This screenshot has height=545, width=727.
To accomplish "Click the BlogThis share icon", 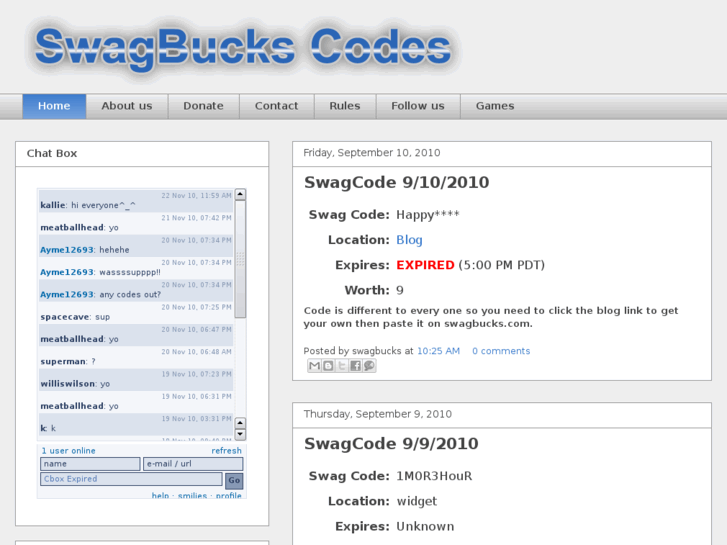I will pos(328,365).
